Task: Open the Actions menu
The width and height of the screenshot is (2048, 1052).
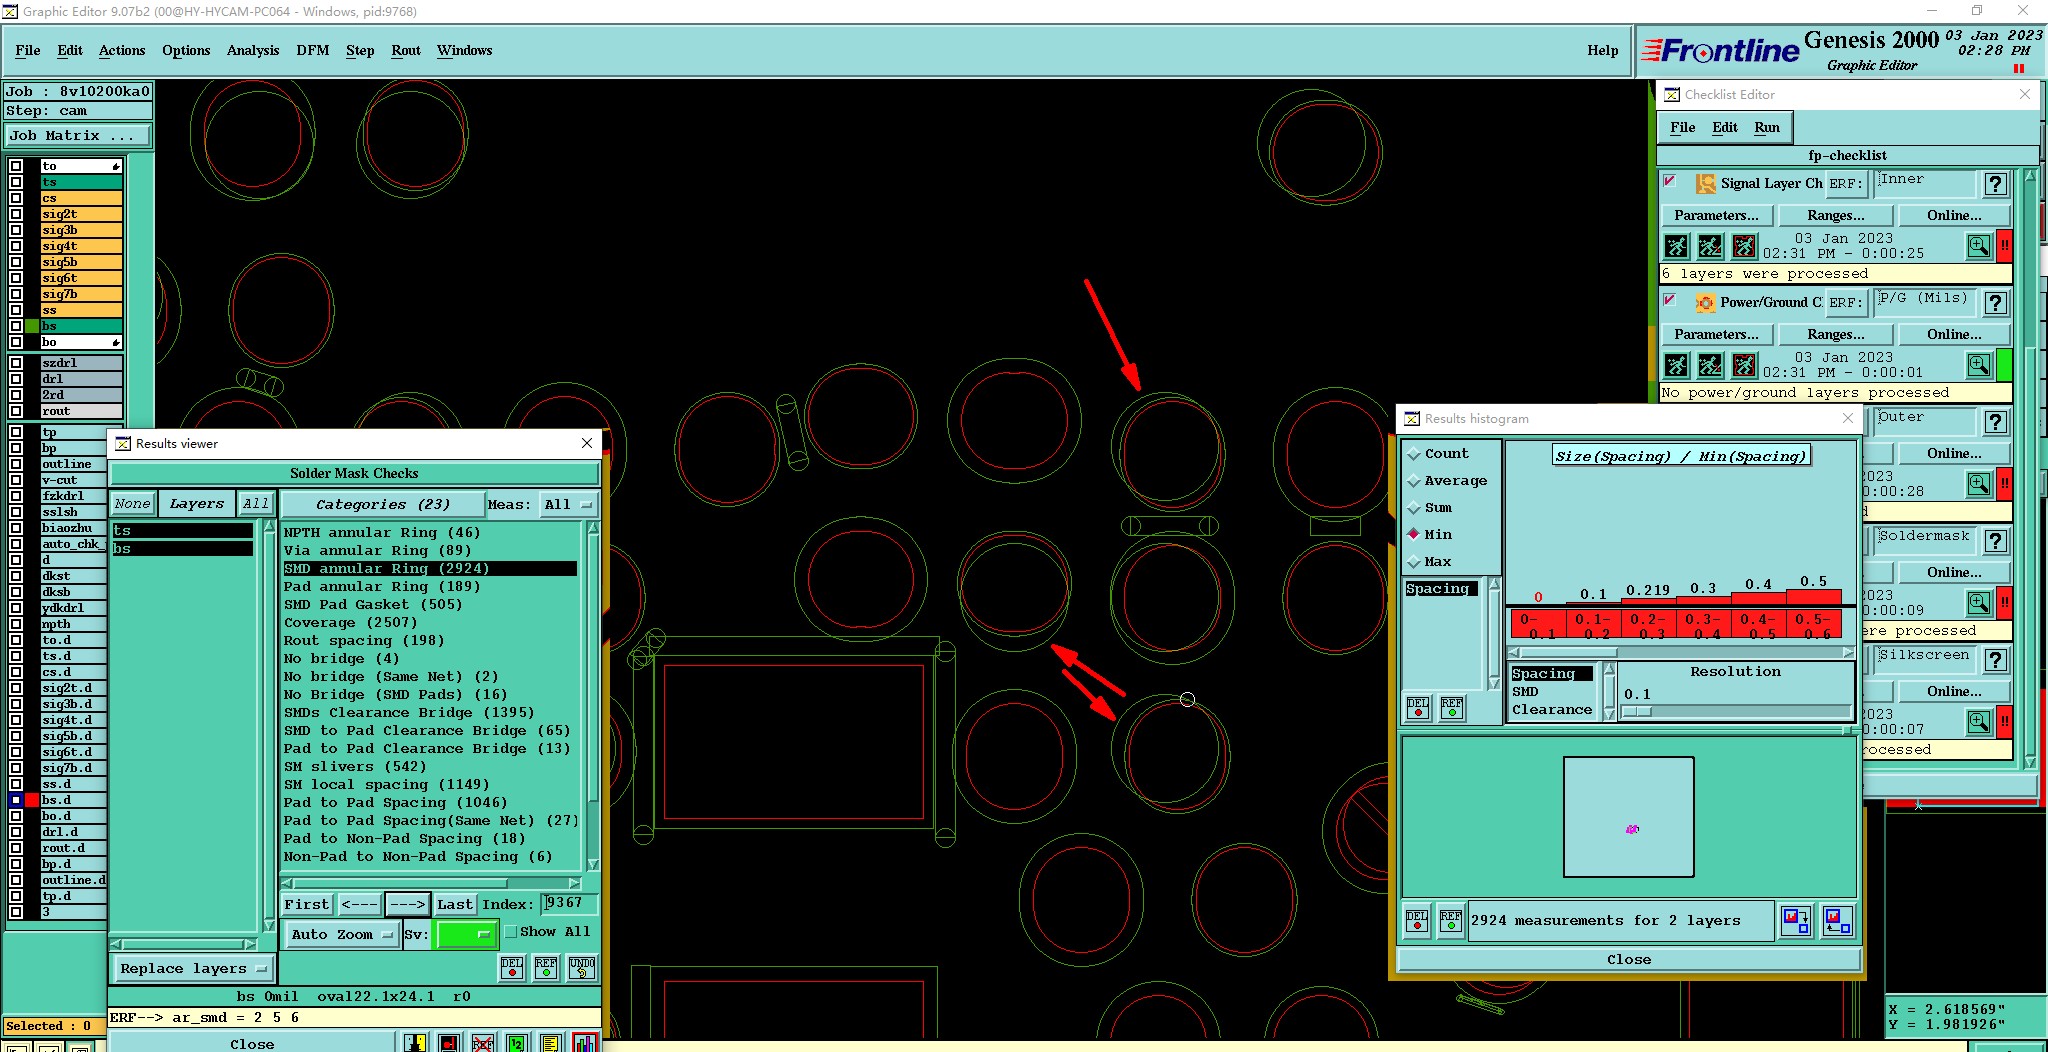Action: (122, 50)
